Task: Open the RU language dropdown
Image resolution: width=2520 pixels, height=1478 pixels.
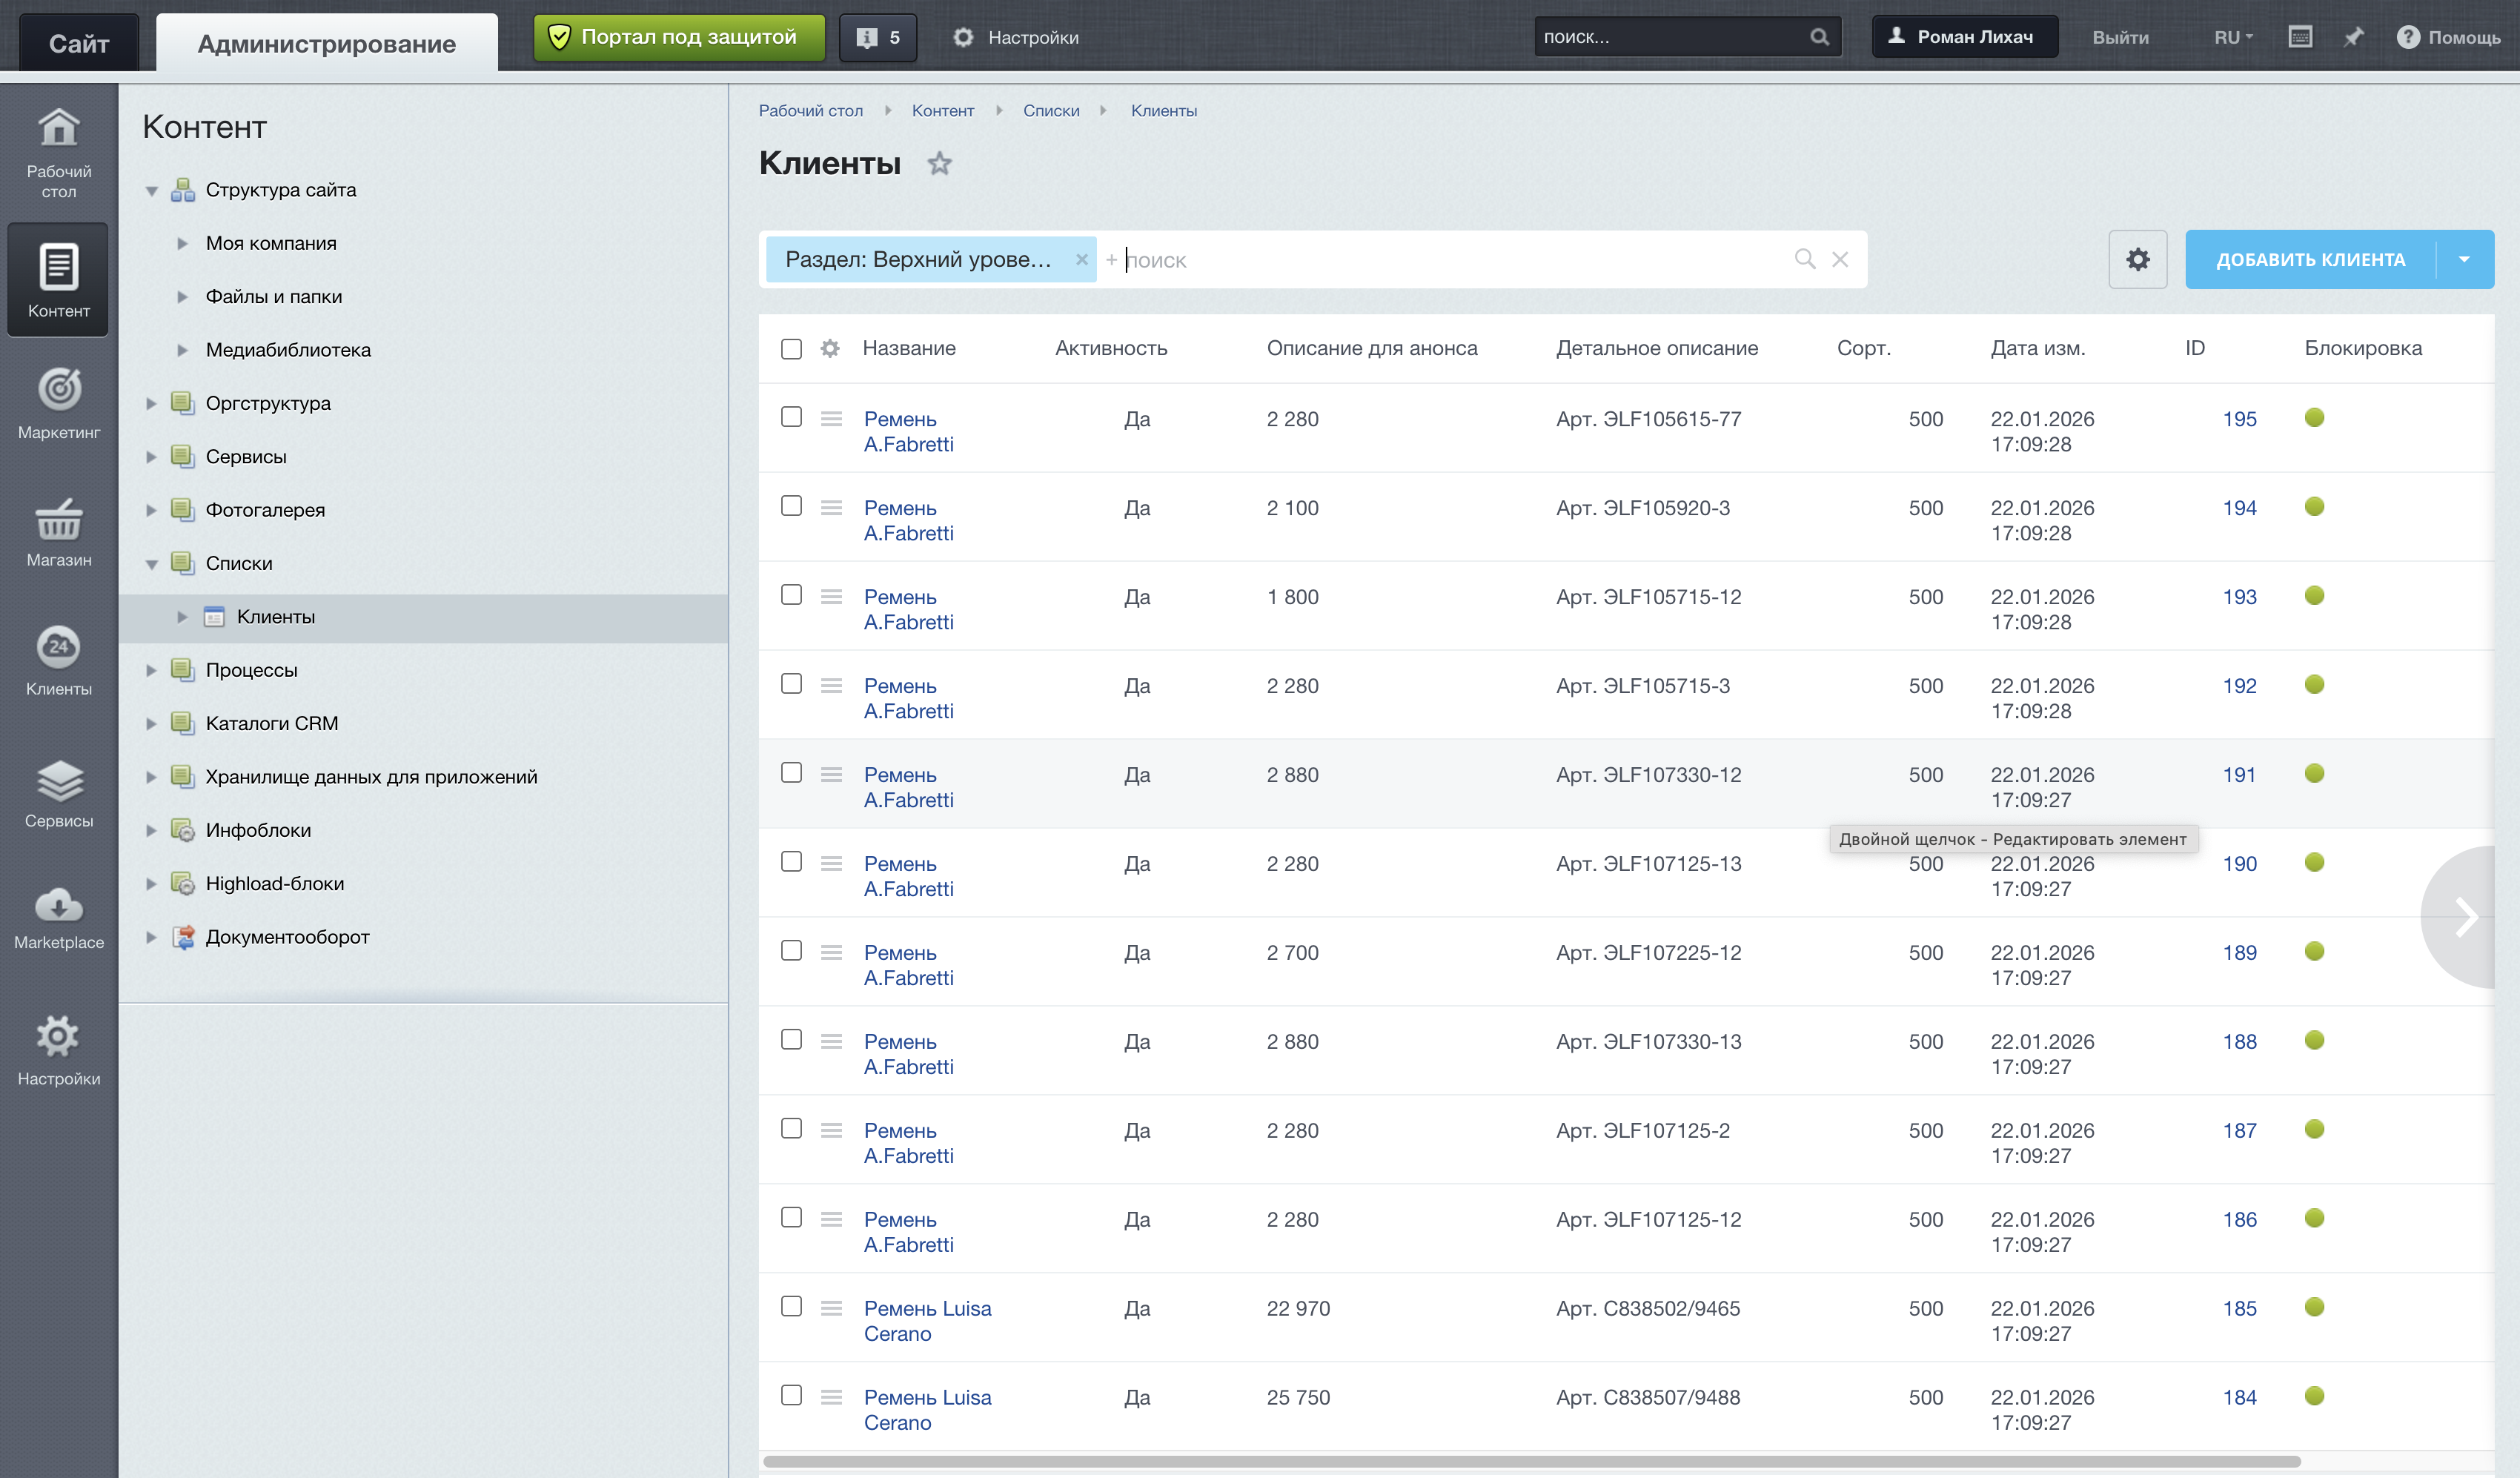Action: click(x=2231, y=37)
